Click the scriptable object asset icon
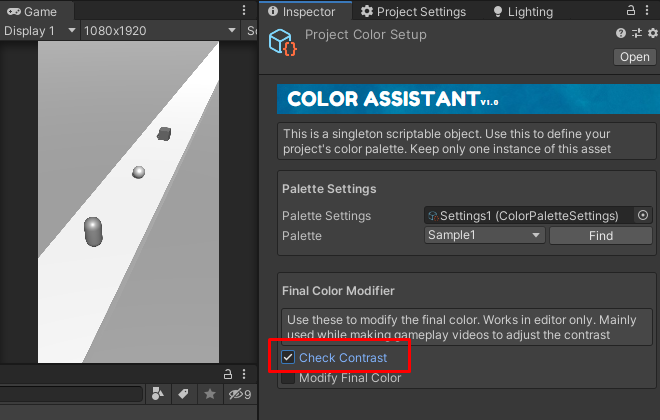 point(282,42)
